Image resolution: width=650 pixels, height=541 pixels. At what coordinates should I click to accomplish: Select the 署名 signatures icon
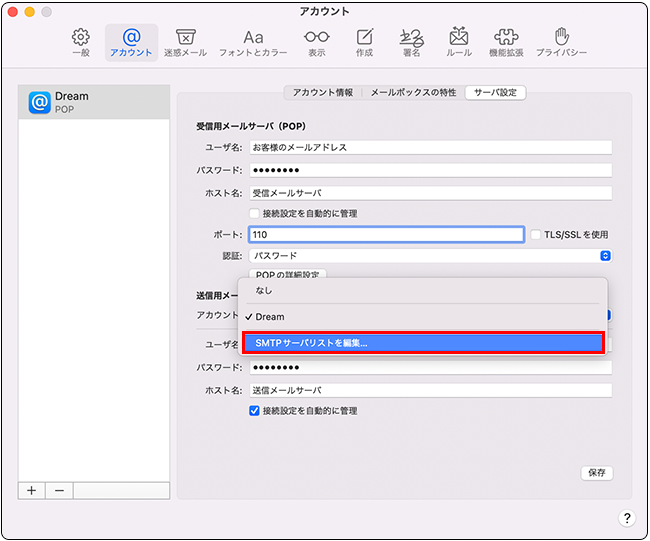point(410,42)
